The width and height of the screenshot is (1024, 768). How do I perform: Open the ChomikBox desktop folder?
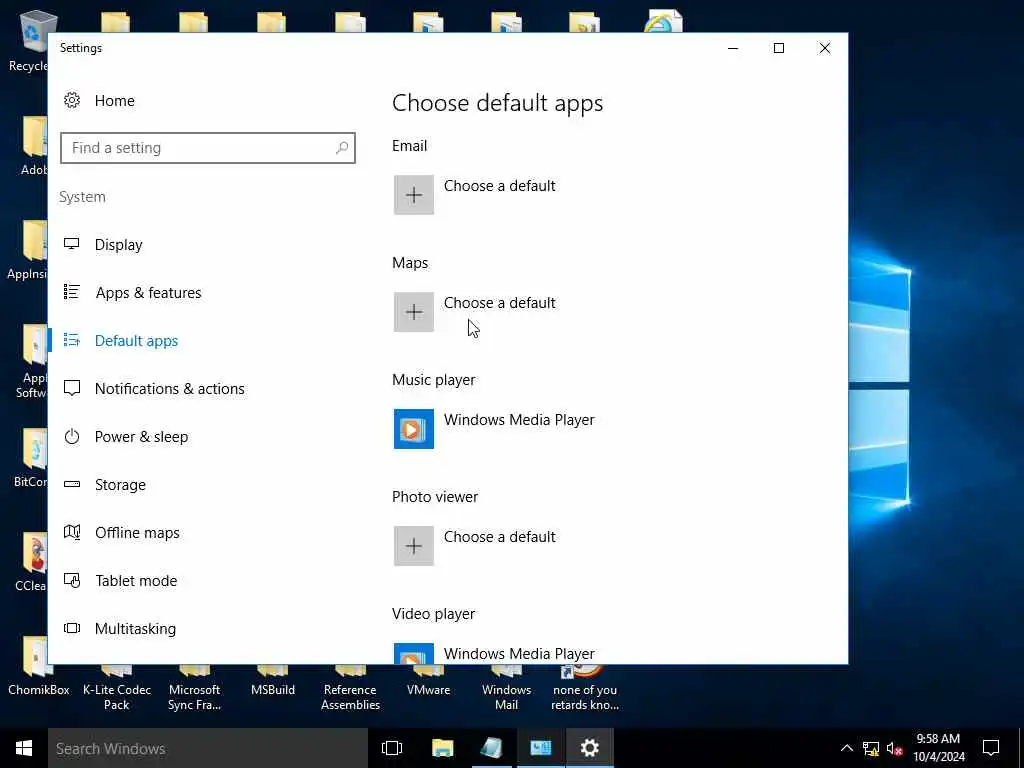[39, 666]
